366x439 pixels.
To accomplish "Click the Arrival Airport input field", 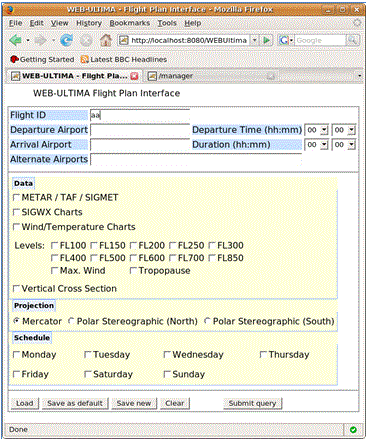I will coord(140,145).
